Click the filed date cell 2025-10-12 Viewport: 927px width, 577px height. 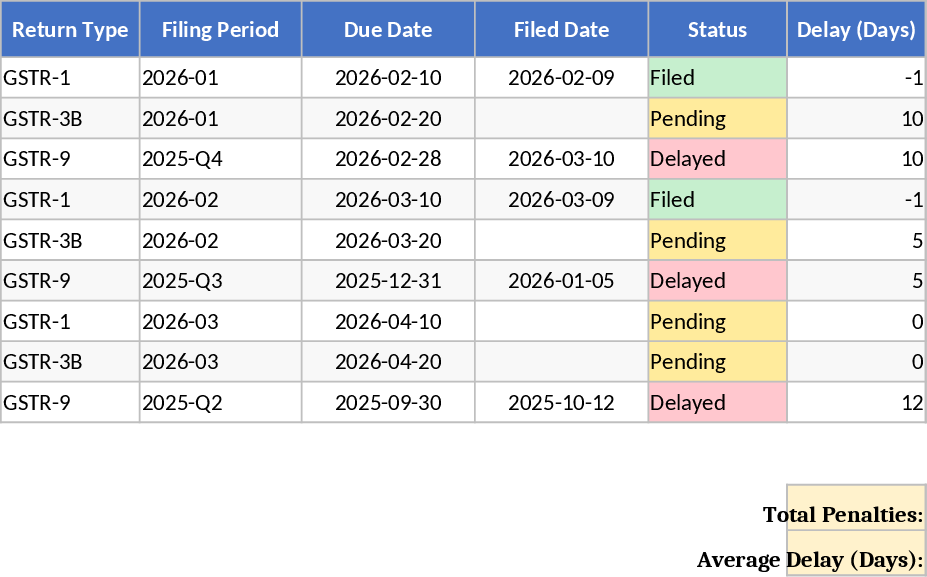pos(561,403)
